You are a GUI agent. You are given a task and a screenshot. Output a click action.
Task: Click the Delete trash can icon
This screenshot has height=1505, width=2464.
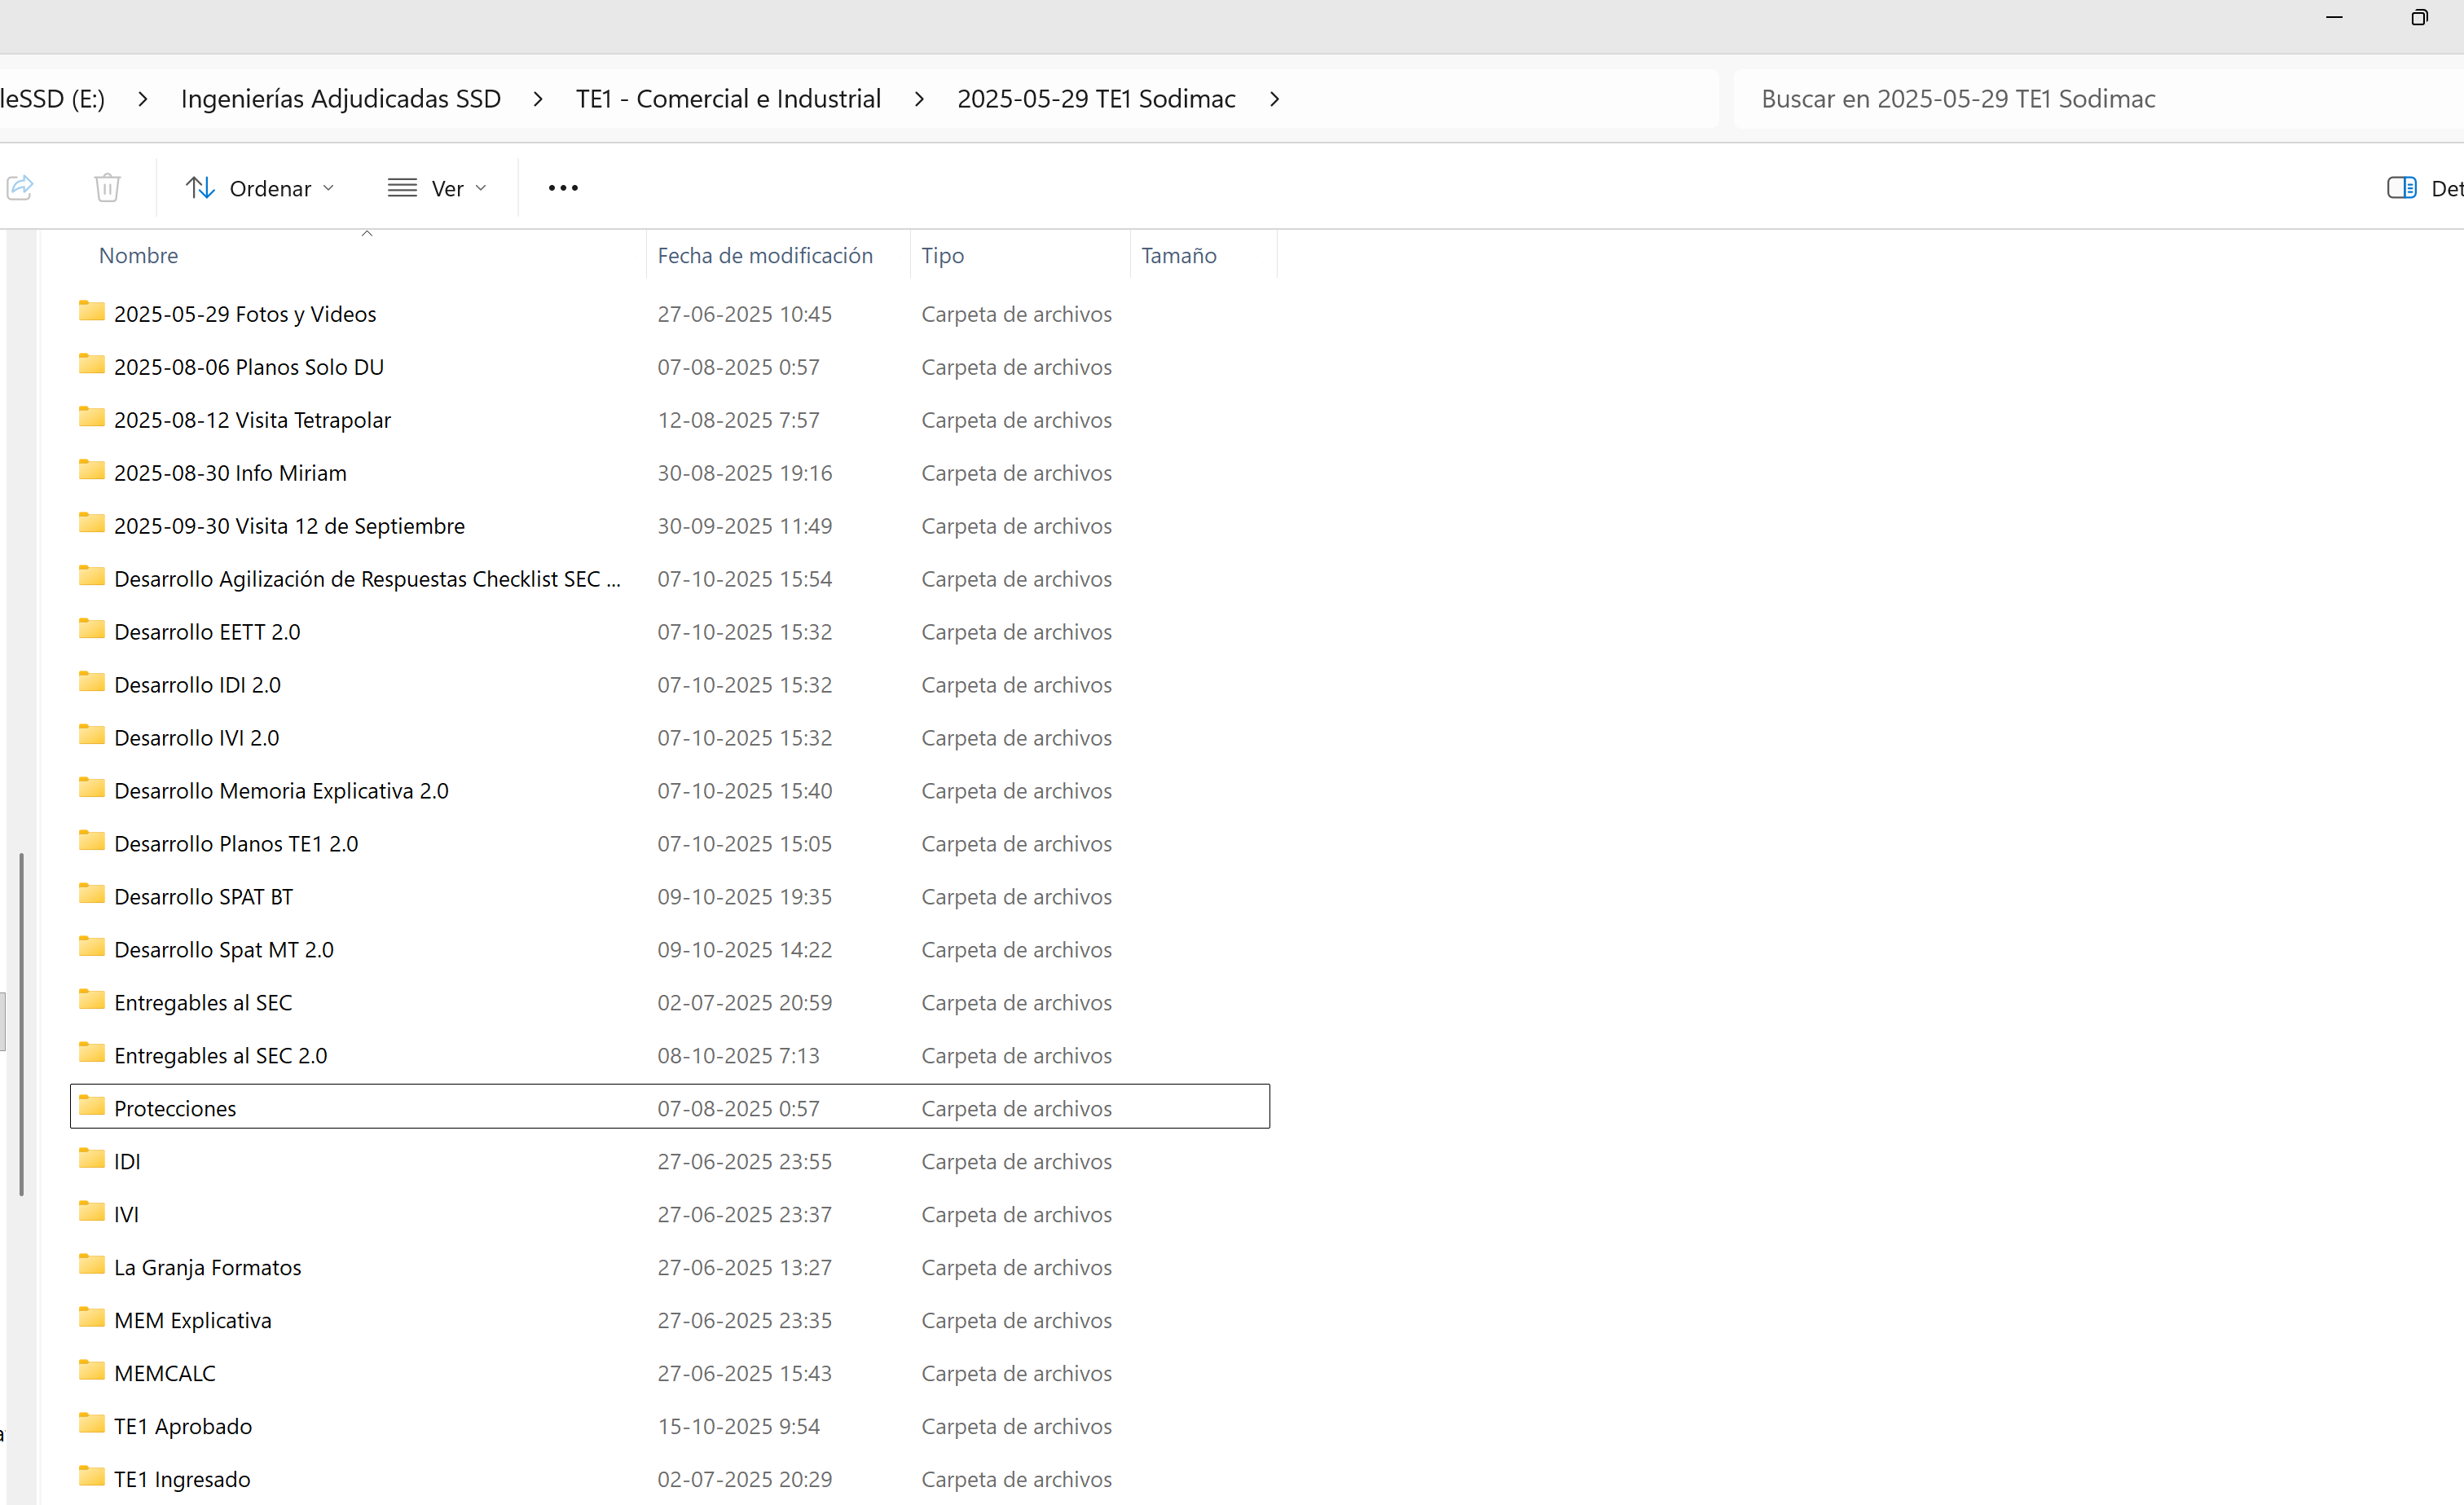point(107,187)
